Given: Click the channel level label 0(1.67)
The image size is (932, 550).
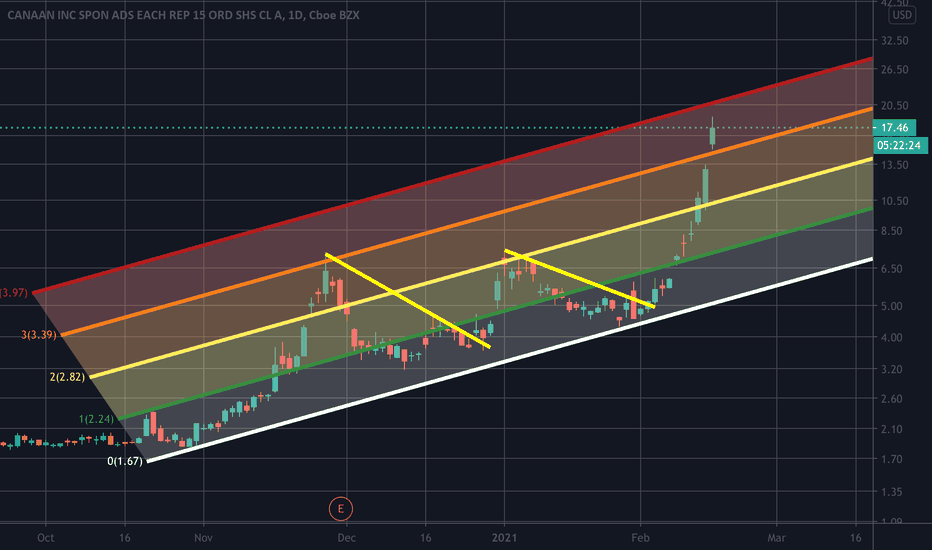Looking at the screenshot, I should point(125,461).
